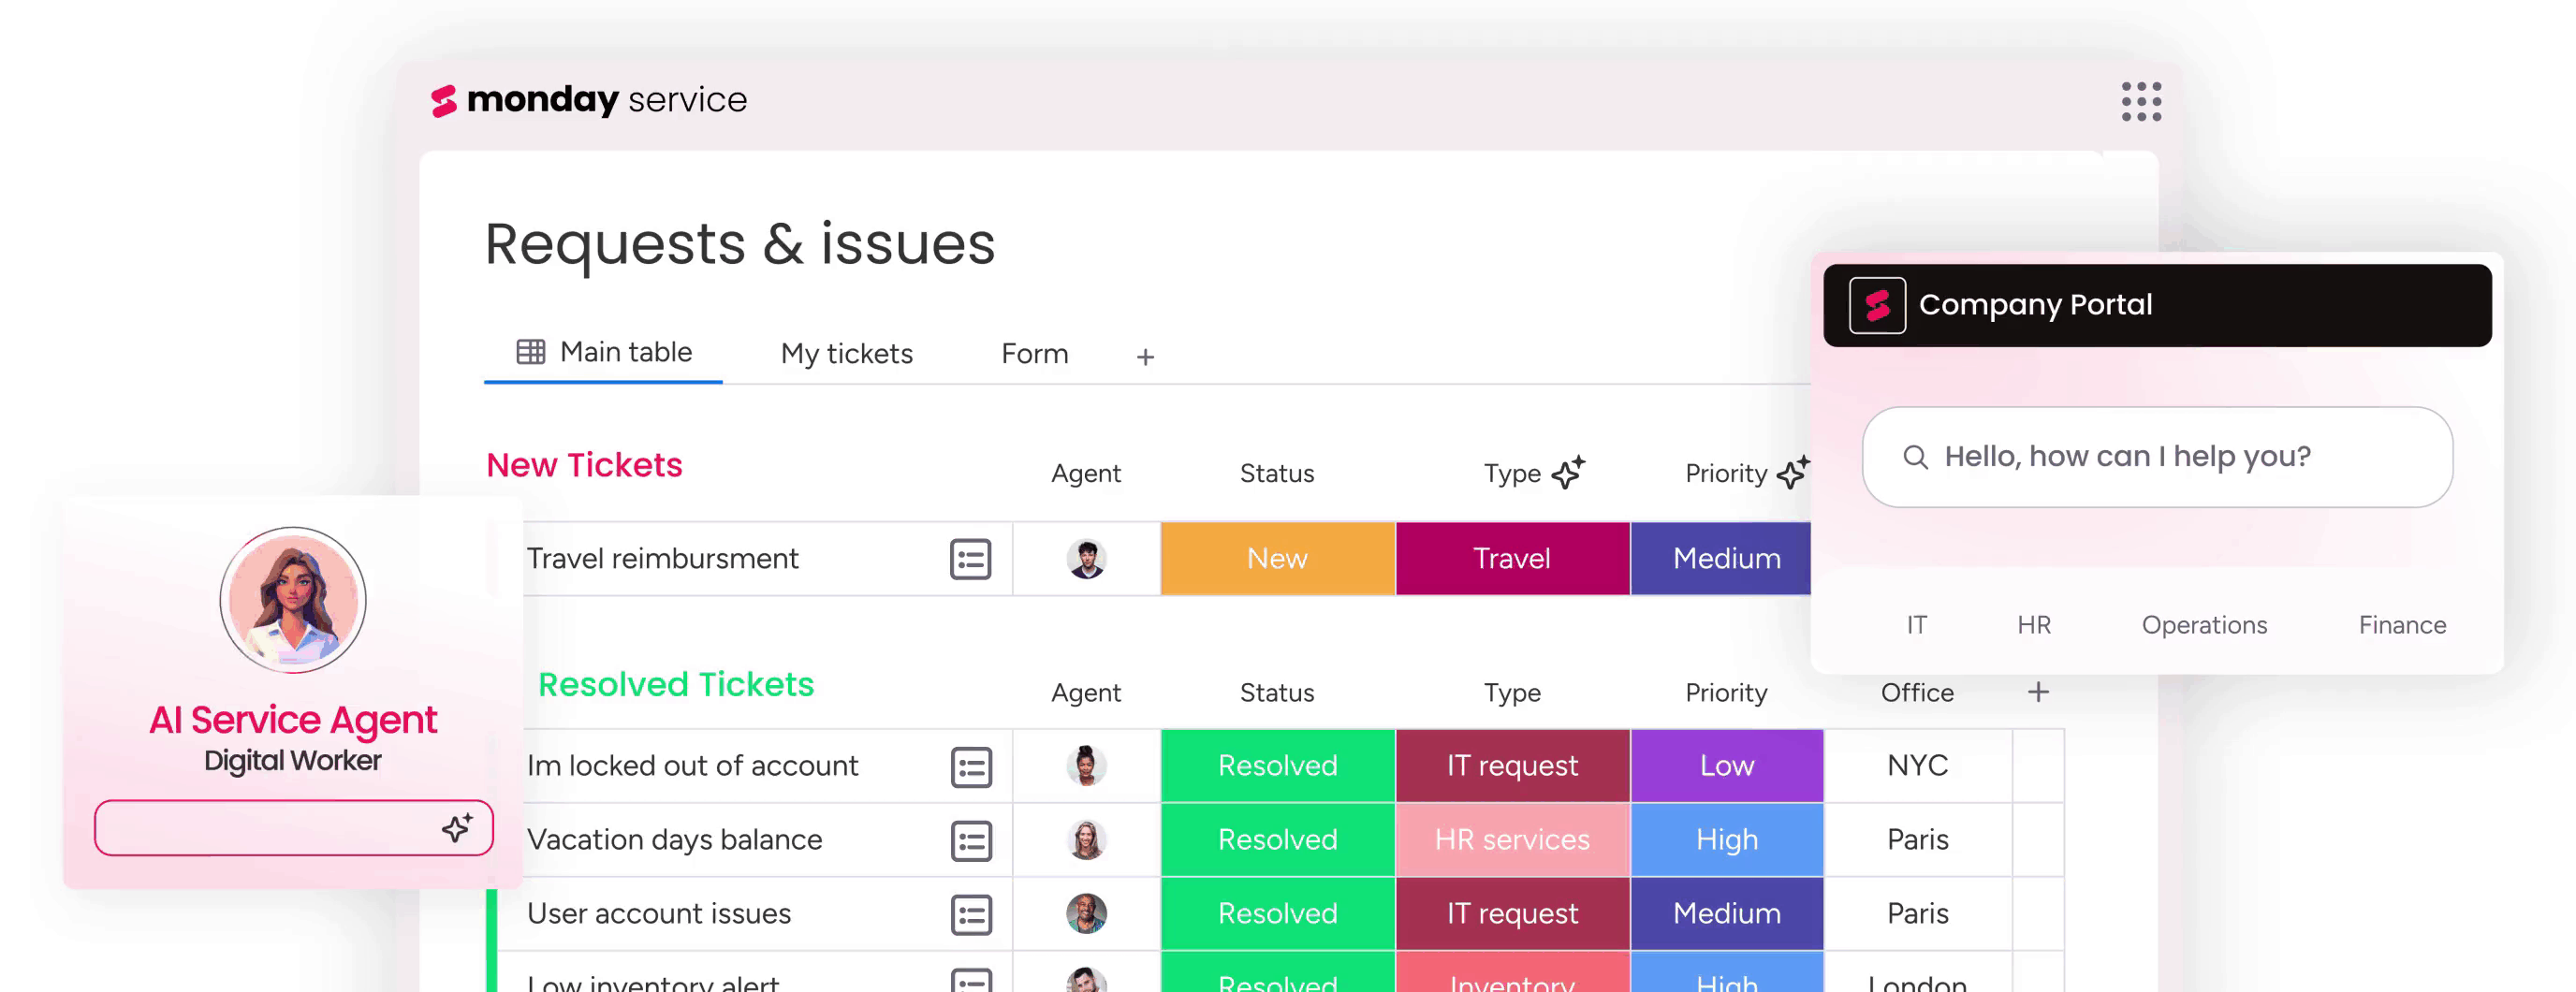Open updates icon for User account issues
This screenshot has height=992, width=2576.
[x=970, y=914]
